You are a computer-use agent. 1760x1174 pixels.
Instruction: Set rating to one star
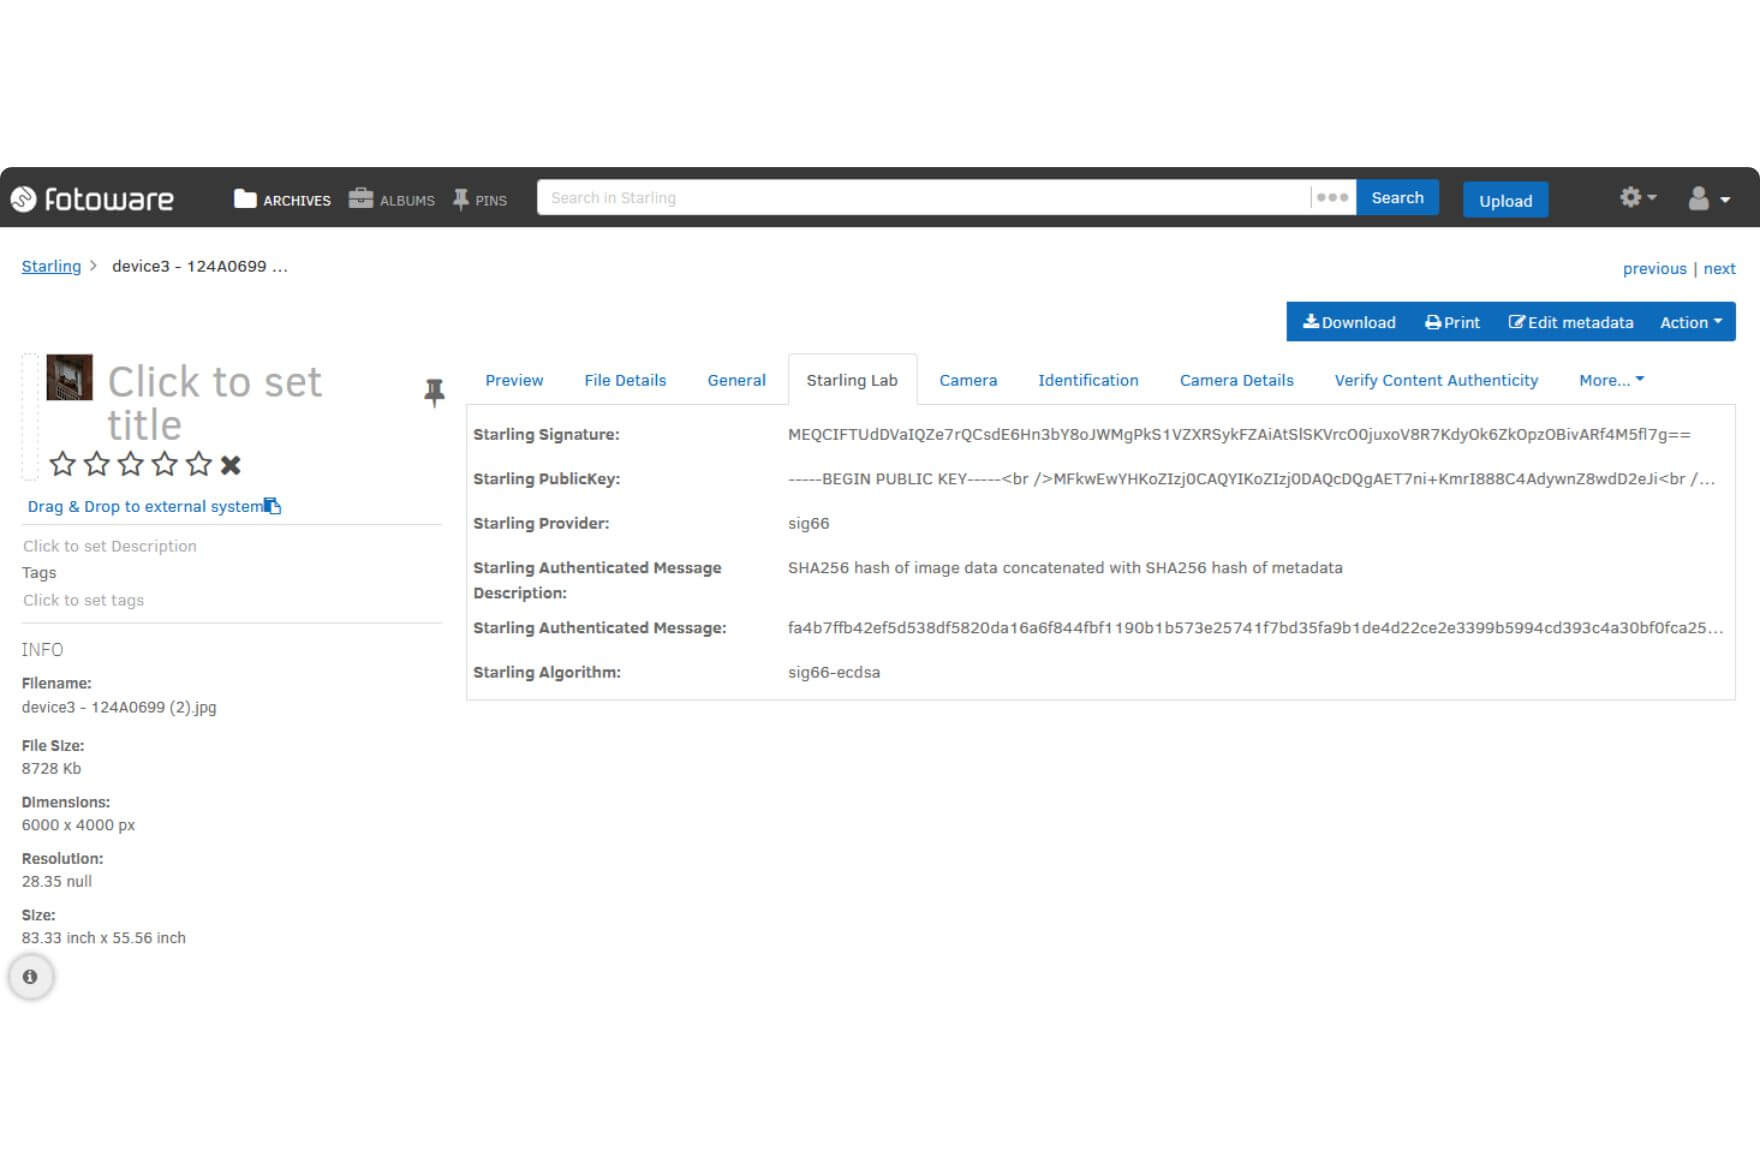coord(62,464)
